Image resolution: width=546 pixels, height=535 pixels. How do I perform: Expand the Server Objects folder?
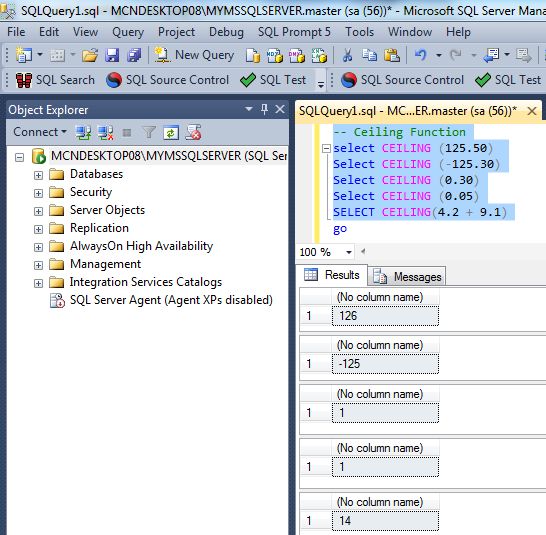[x=38, y=211]
